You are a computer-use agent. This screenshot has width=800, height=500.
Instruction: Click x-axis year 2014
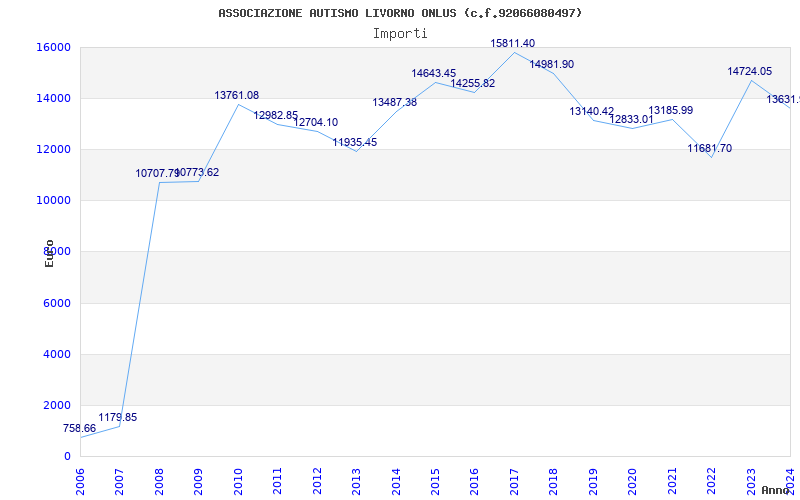coord(396,482)
